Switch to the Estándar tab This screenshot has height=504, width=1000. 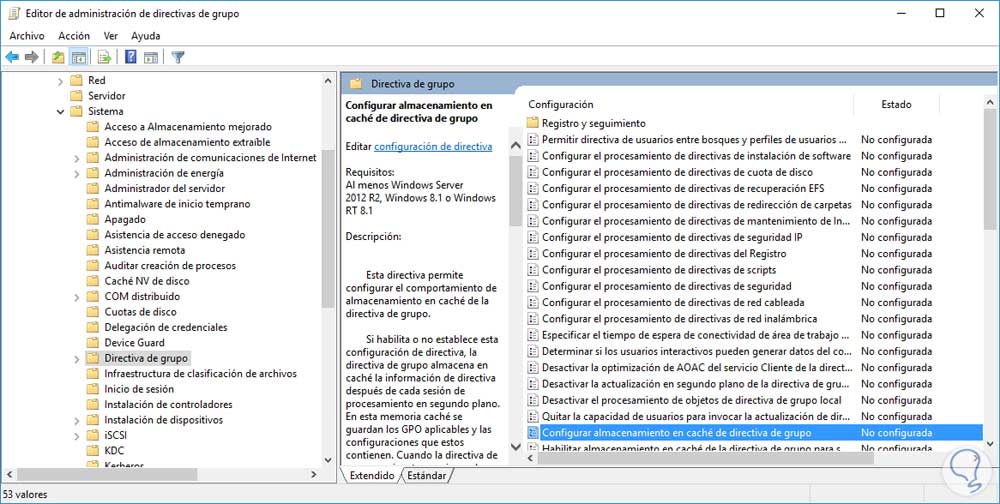pos(427,475)
